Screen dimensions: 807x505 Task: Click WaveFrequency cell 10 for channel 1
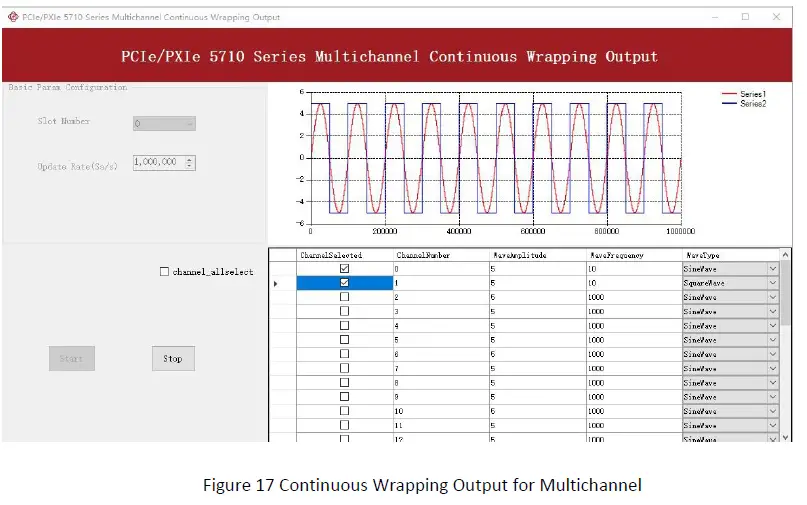click(x=634, y=283)
